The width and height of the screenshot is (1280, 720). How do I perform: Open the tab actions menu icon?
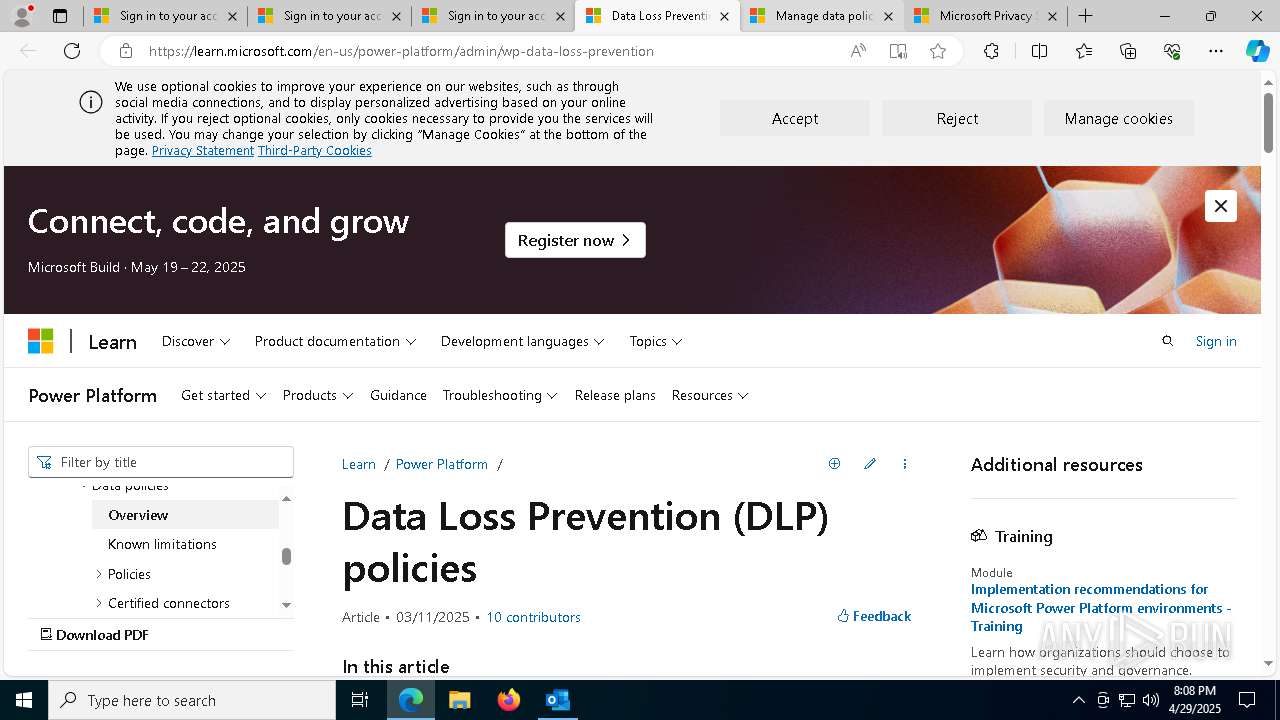coord(60,16)
